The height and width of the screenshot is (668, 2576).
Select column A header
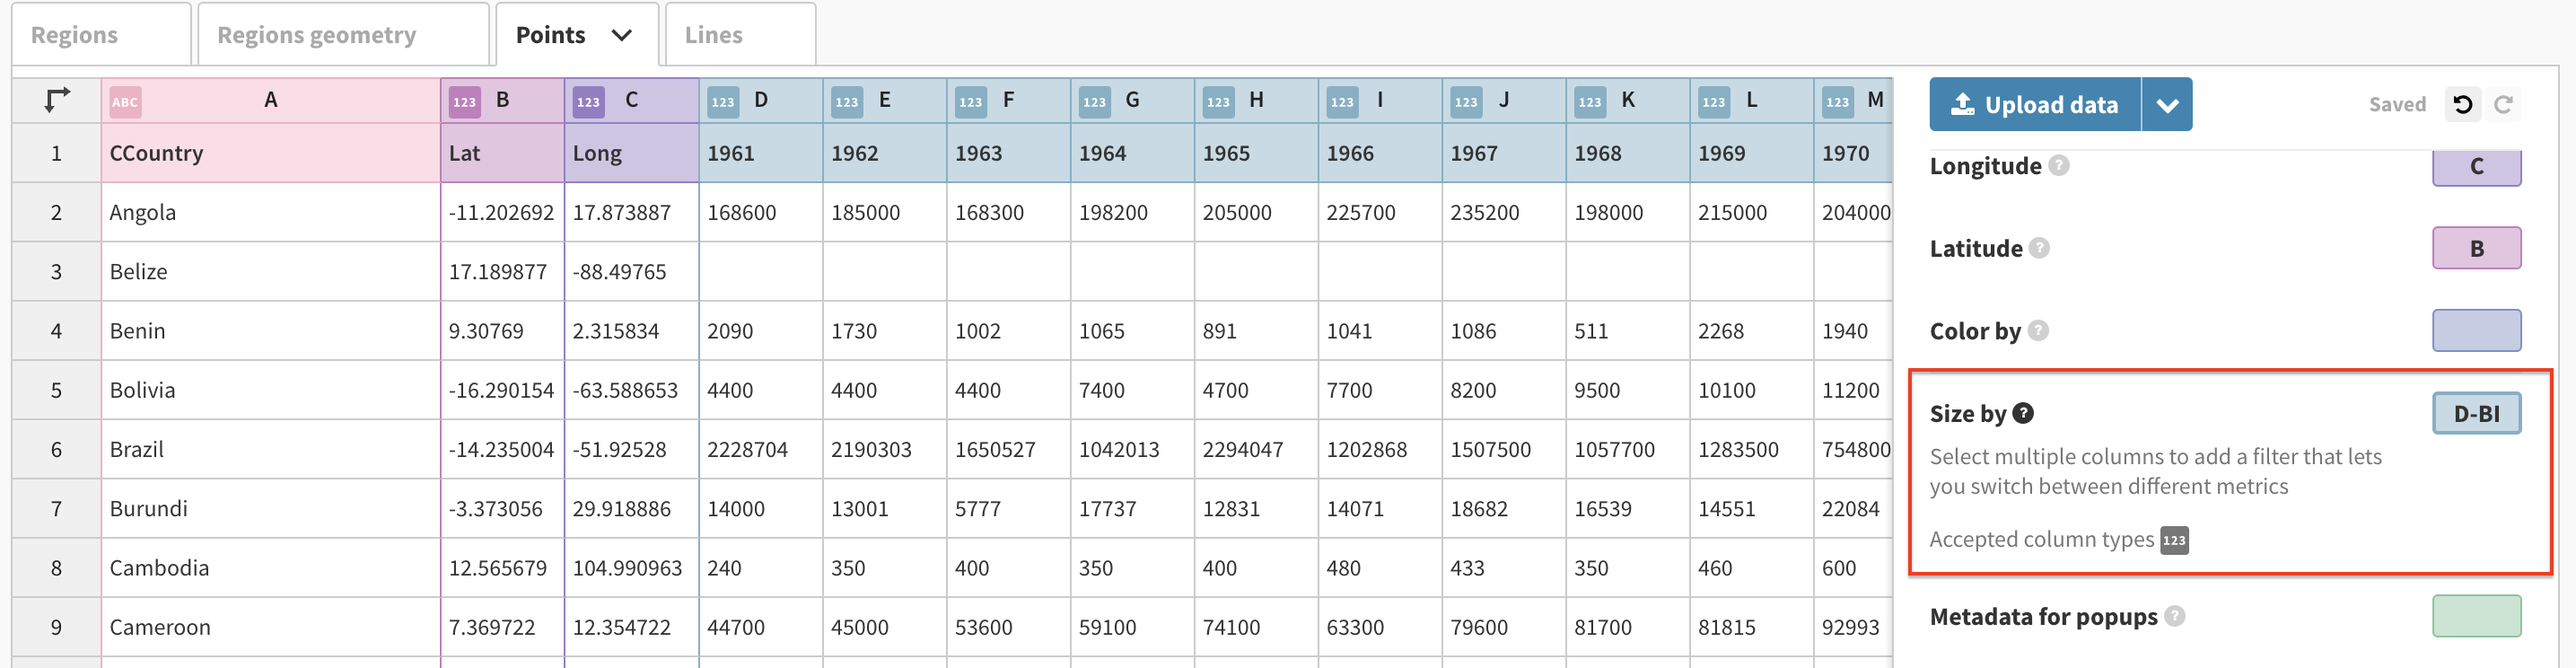pyautogui.click(x=270, y=100)
